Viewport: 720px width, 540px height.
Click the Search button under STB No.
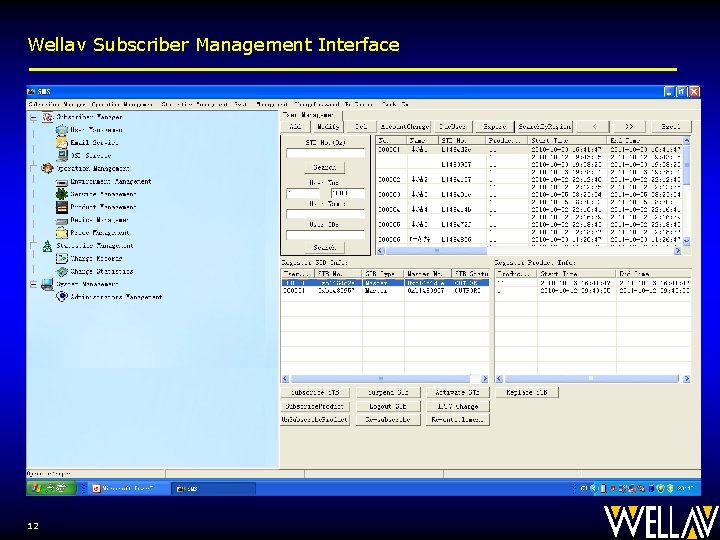tap(325, 168)
